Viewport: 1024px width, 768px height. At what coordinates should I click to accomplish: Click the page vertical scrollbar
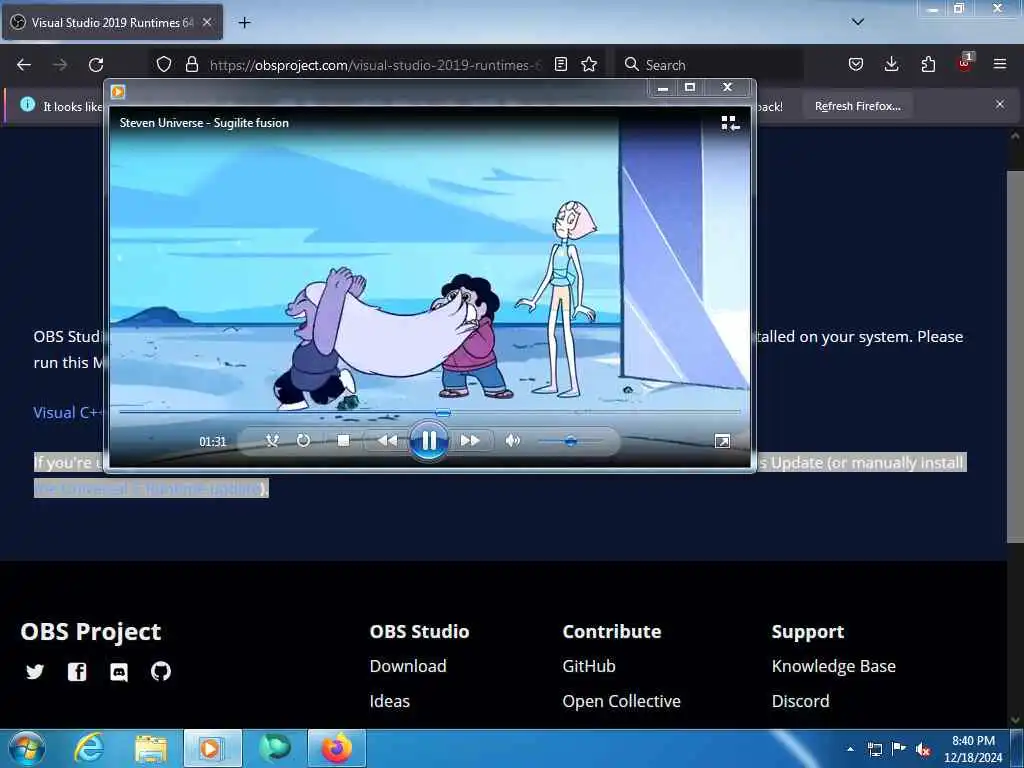[x=1015, y=357]
